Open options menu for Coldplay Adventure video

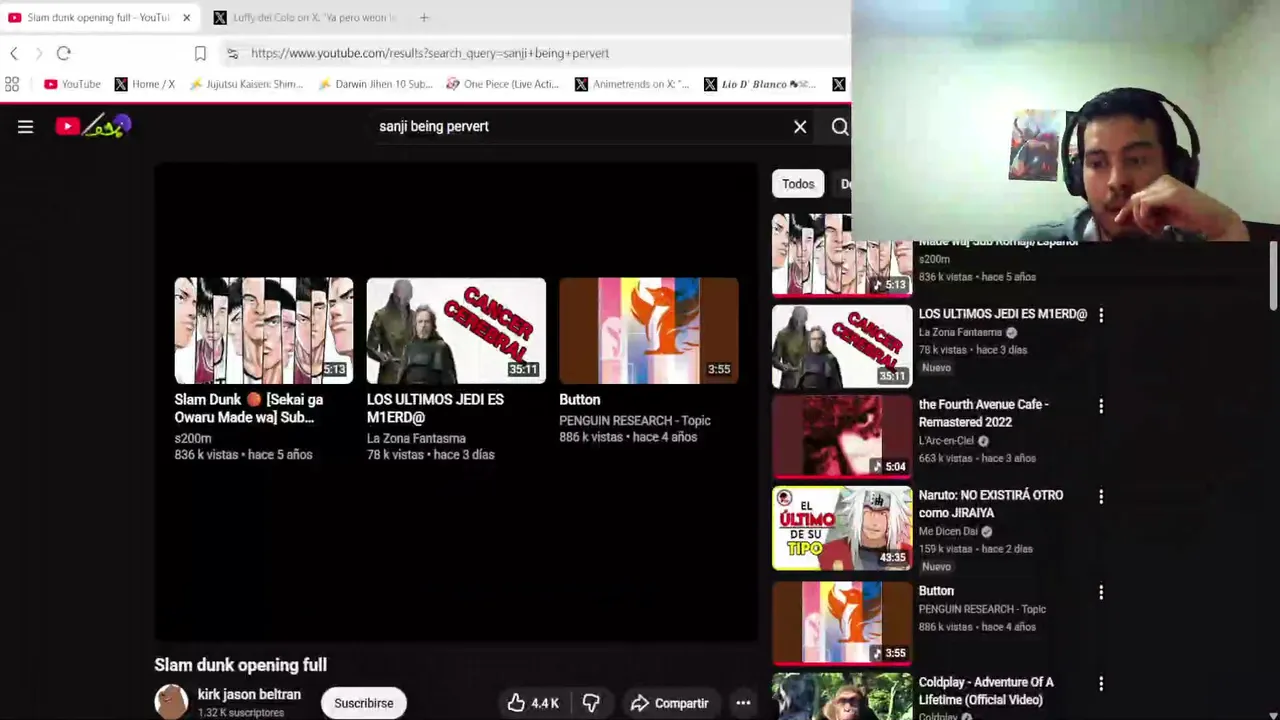click(x=1101, y=684)
